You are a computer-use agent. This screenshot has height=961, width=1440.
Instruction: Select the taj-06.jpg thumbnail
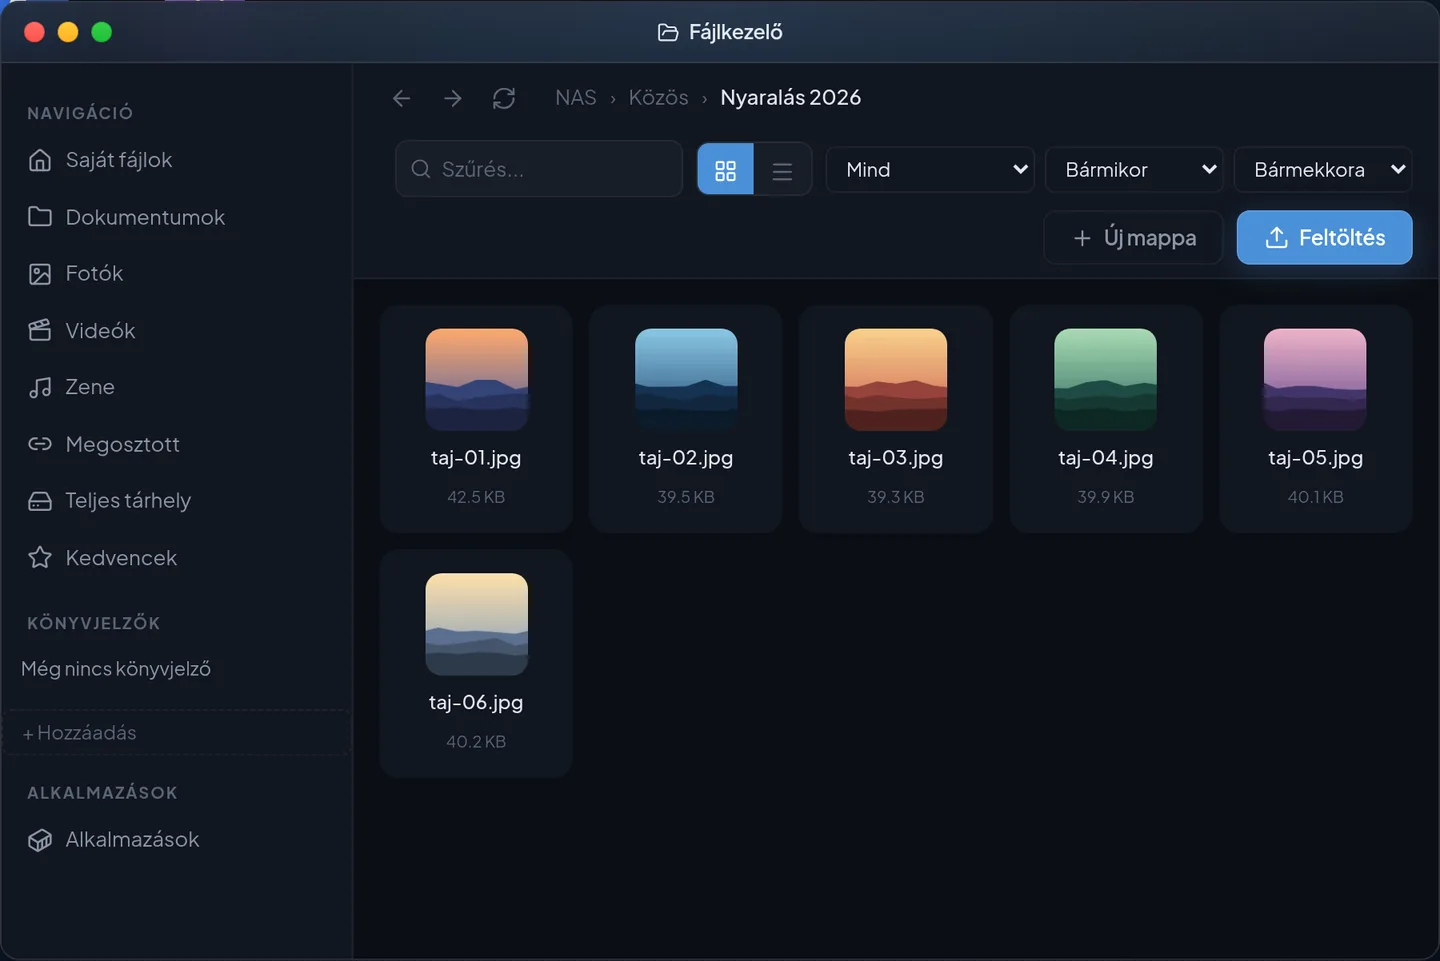(477, 624)
